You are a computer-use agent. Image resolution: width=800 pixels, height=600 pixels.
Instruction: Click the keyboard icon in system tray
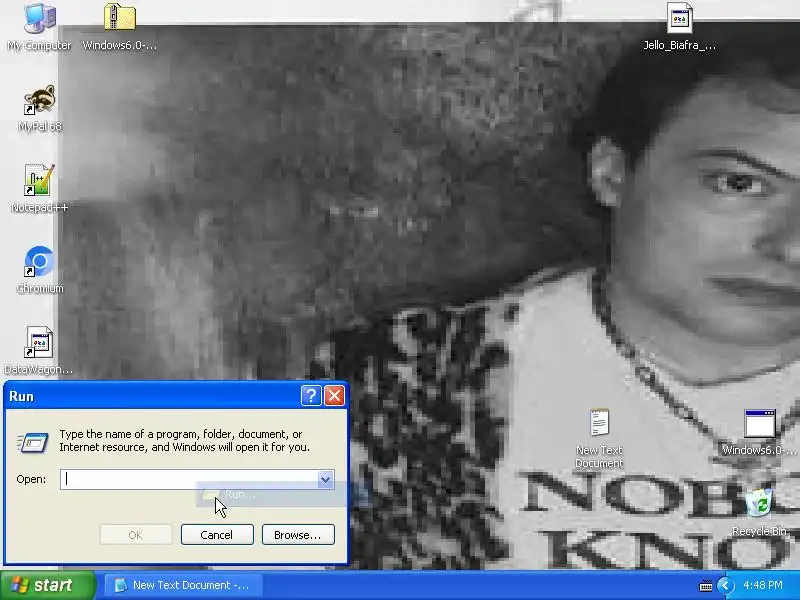[x=706, y=586]
